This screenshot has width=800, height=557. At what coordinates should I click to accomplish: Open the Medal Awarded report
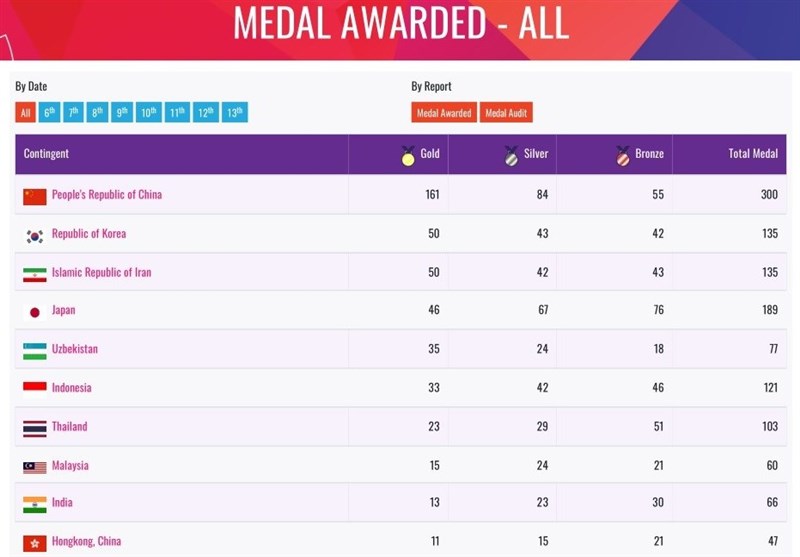click(443, 113)
